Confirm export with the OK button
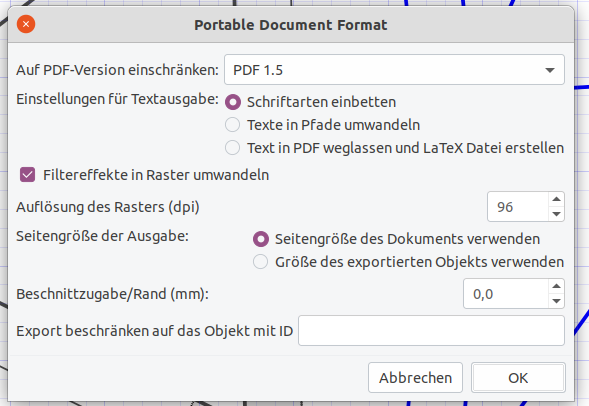589x406 pixels. point(518,378)
